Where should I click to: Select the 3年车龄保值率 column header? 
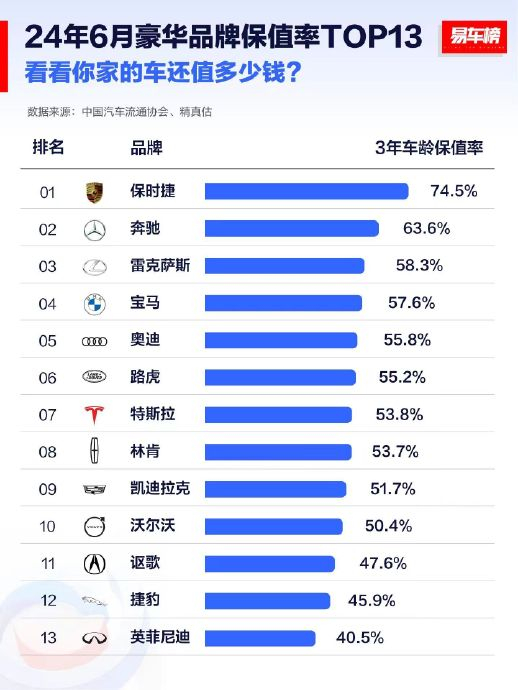pyautogui.click(x=429, y=148)
